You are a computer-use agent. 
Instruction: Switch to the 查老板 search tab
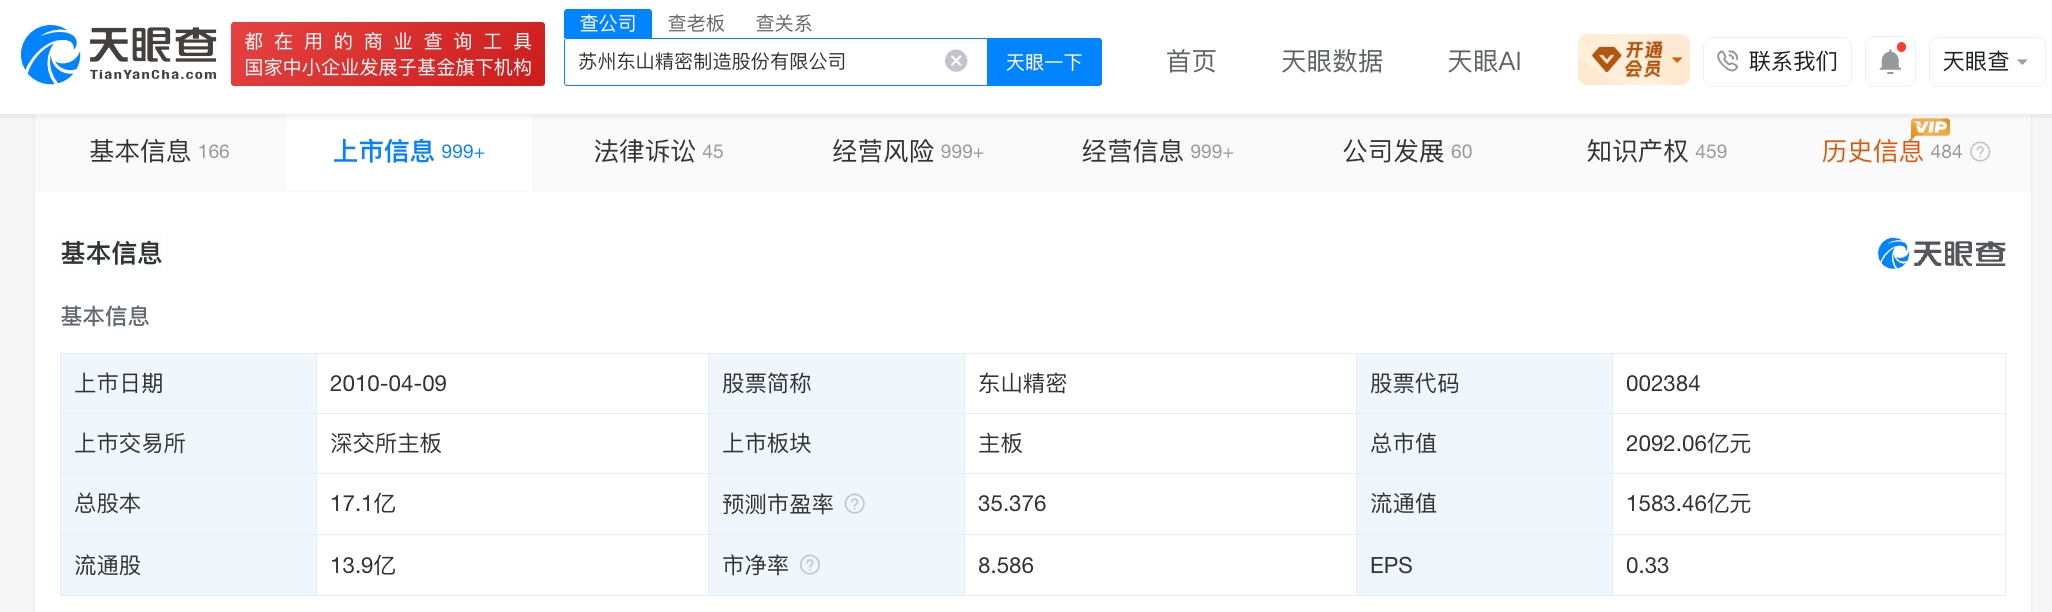[x=696, y=23]
